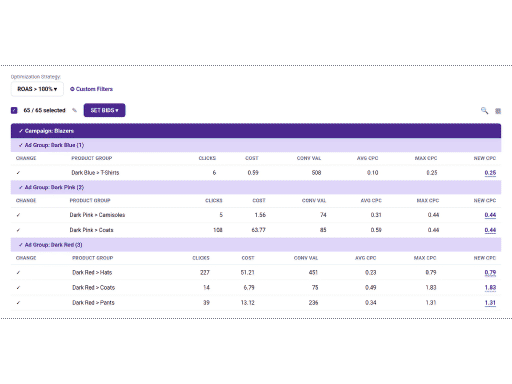Sort Dark Red table by COST header
This screenshot has height=384, width=512.
(x=248, y=258)
